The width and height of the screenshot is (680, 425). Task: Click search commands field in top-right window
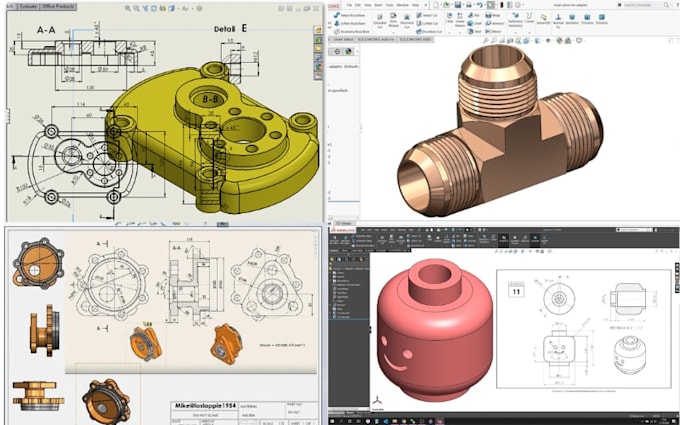(x=641, y=5)
